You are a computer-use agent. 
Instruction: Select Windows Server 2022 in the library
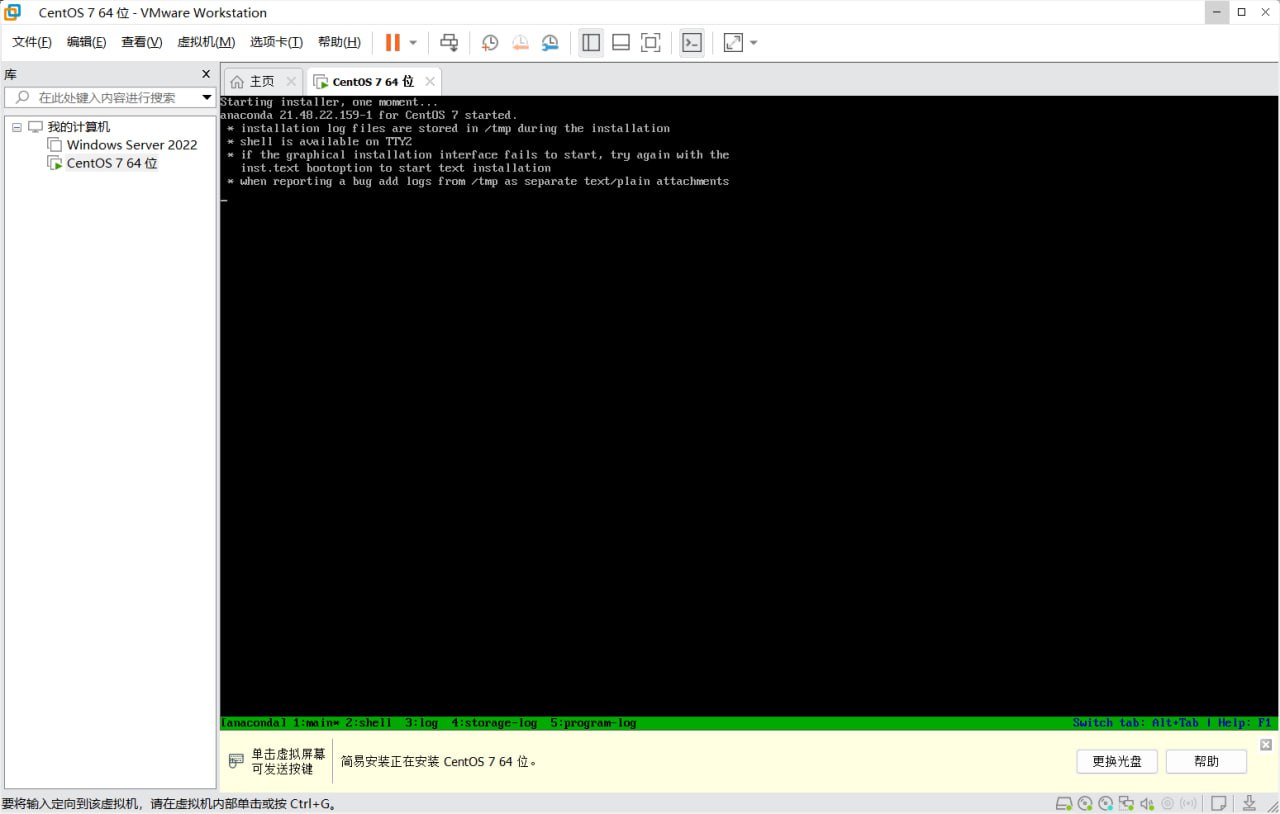click(132, 144)
